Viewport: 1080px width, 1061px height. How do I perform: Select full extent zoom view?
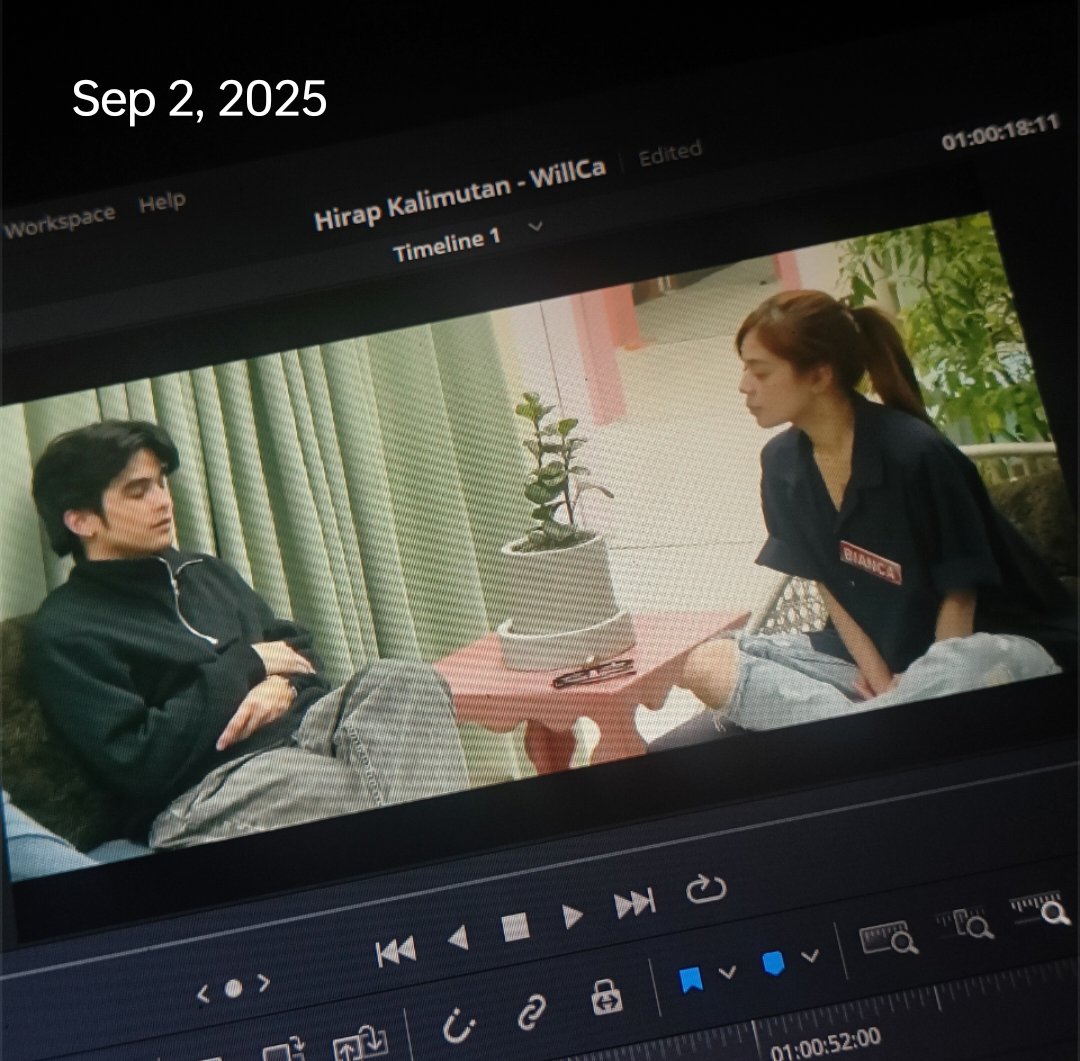(889, 938)
